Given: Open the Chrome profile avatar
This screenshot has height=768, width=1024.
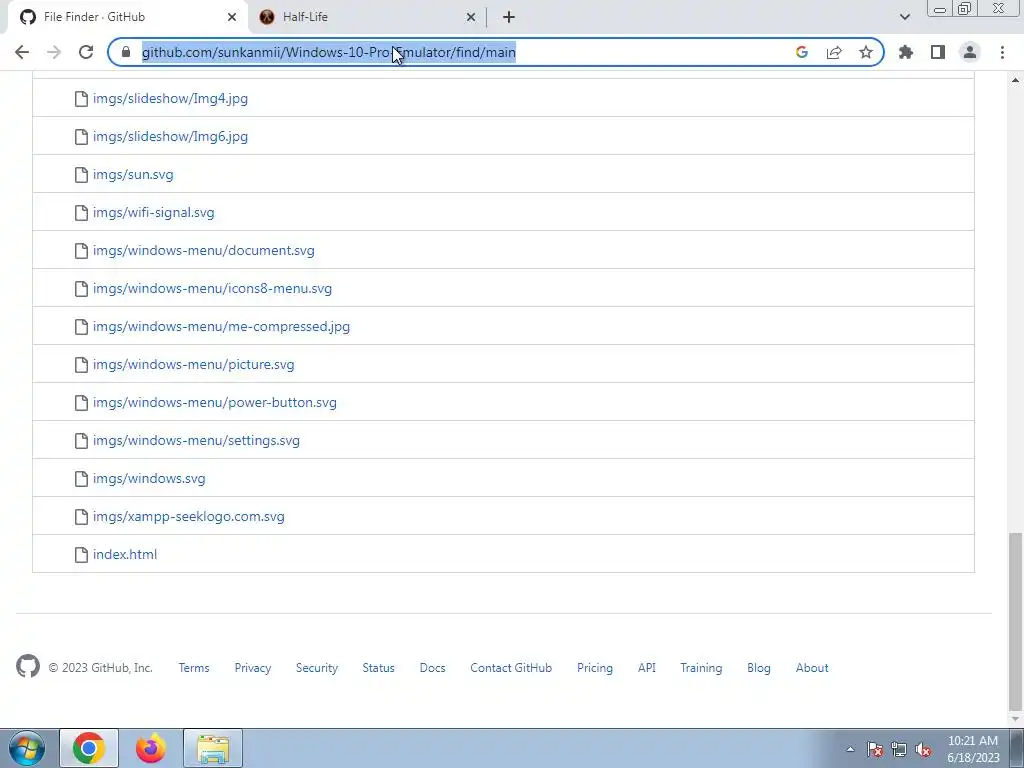Looking at the screenshot, I should [970, 52].
